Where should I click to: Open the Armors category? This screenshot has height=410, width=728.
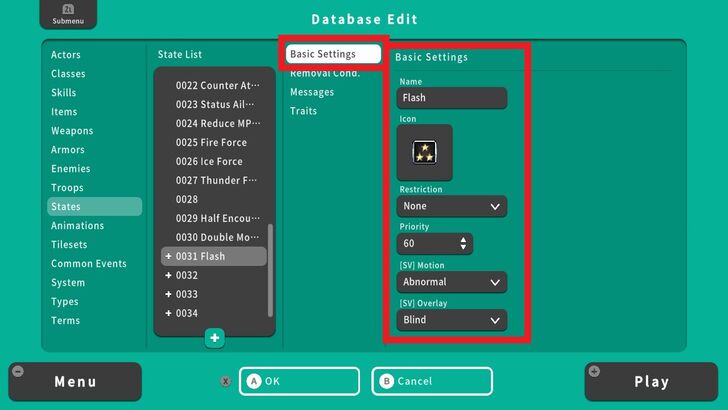[x=68, y=150]
